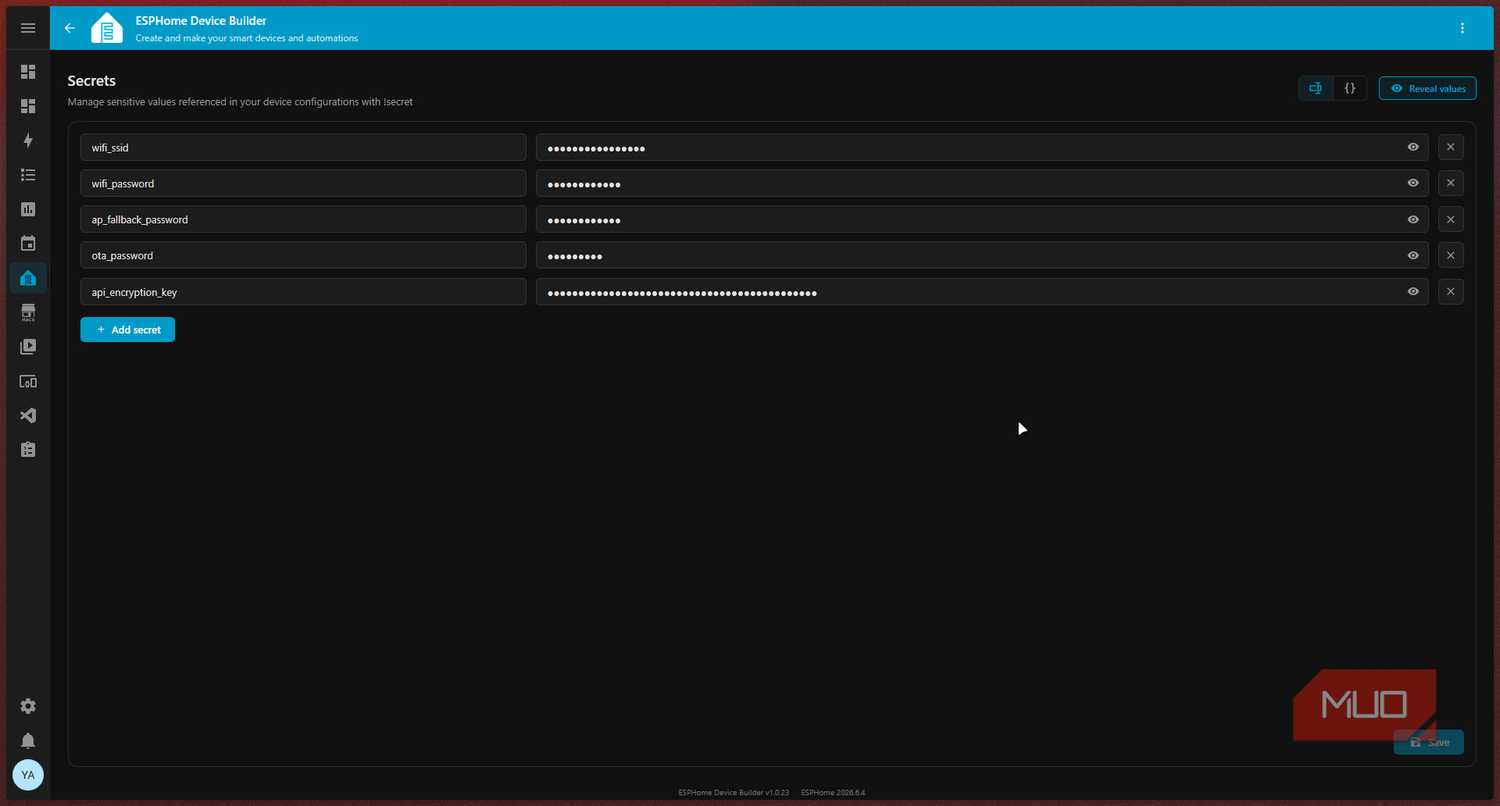Edit the wifi_password name field
The image size is (1500, 806).
coord(303,183)
